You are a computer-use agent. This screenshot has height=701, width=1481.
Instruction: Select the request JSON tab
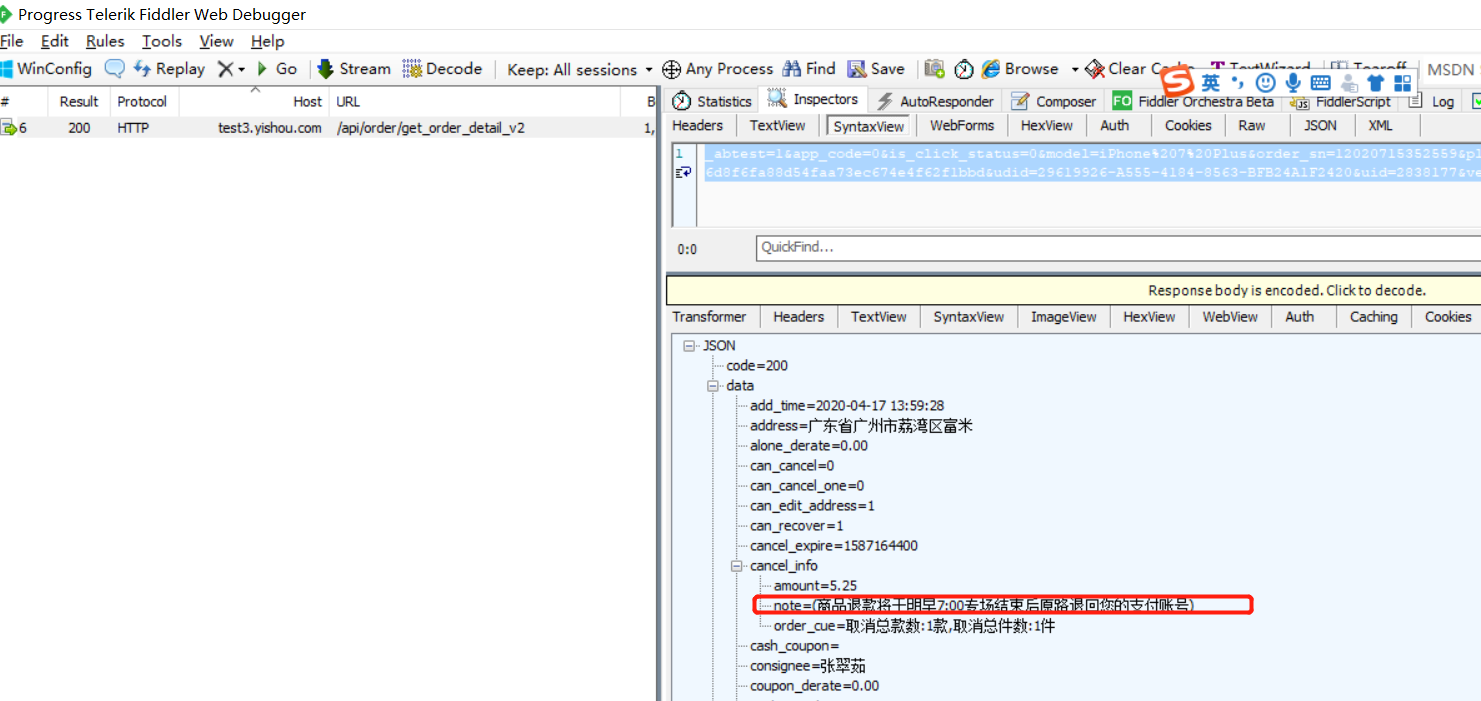coord(1320,126)
